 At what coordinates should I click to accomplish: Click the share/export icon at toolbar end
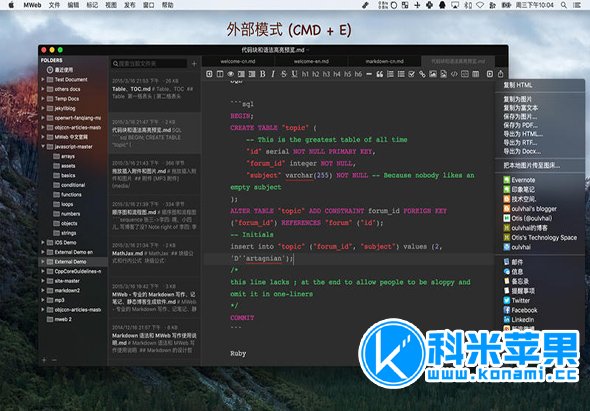click(500, 74)
